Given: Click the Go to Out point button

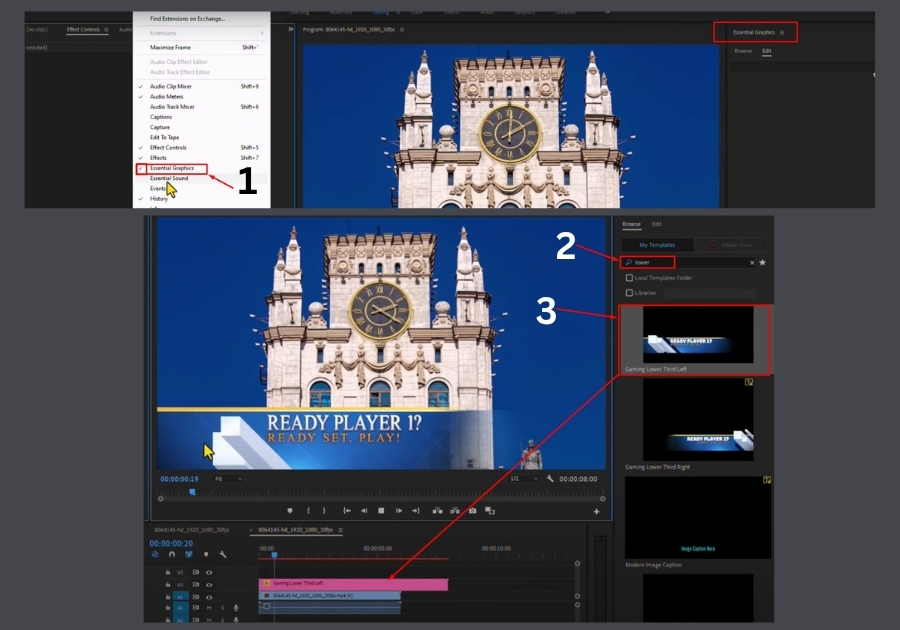Looking at the screenshot, I should click(416, 511).
